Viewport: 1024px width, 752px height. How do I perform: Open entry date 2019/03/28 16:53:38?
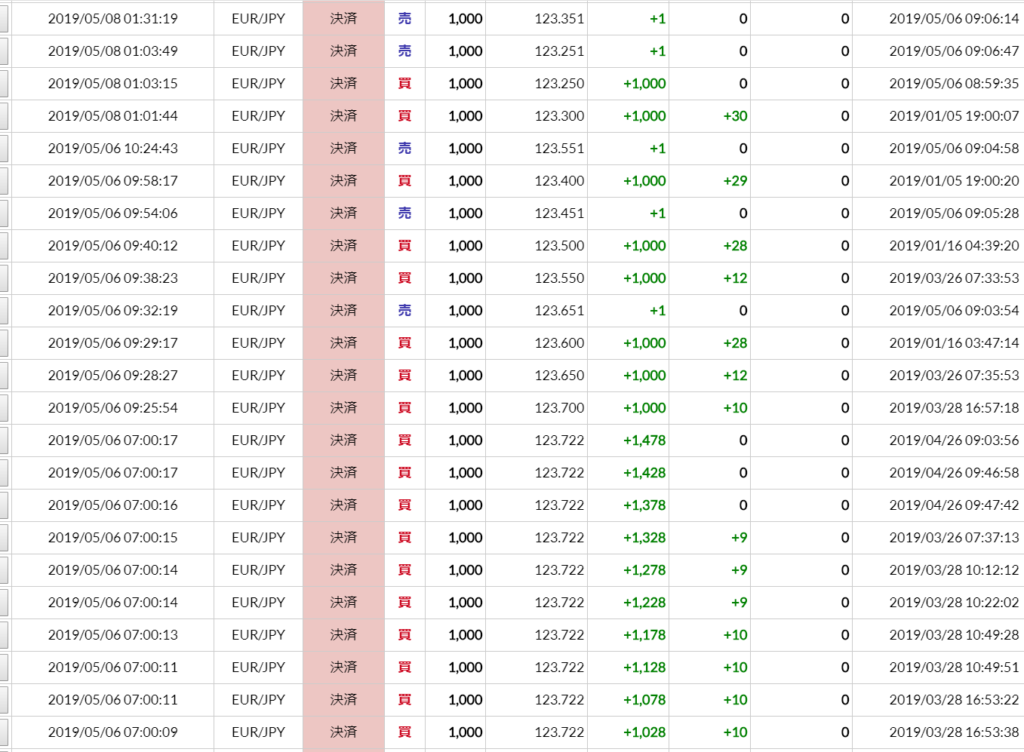[x=954, y=732]
